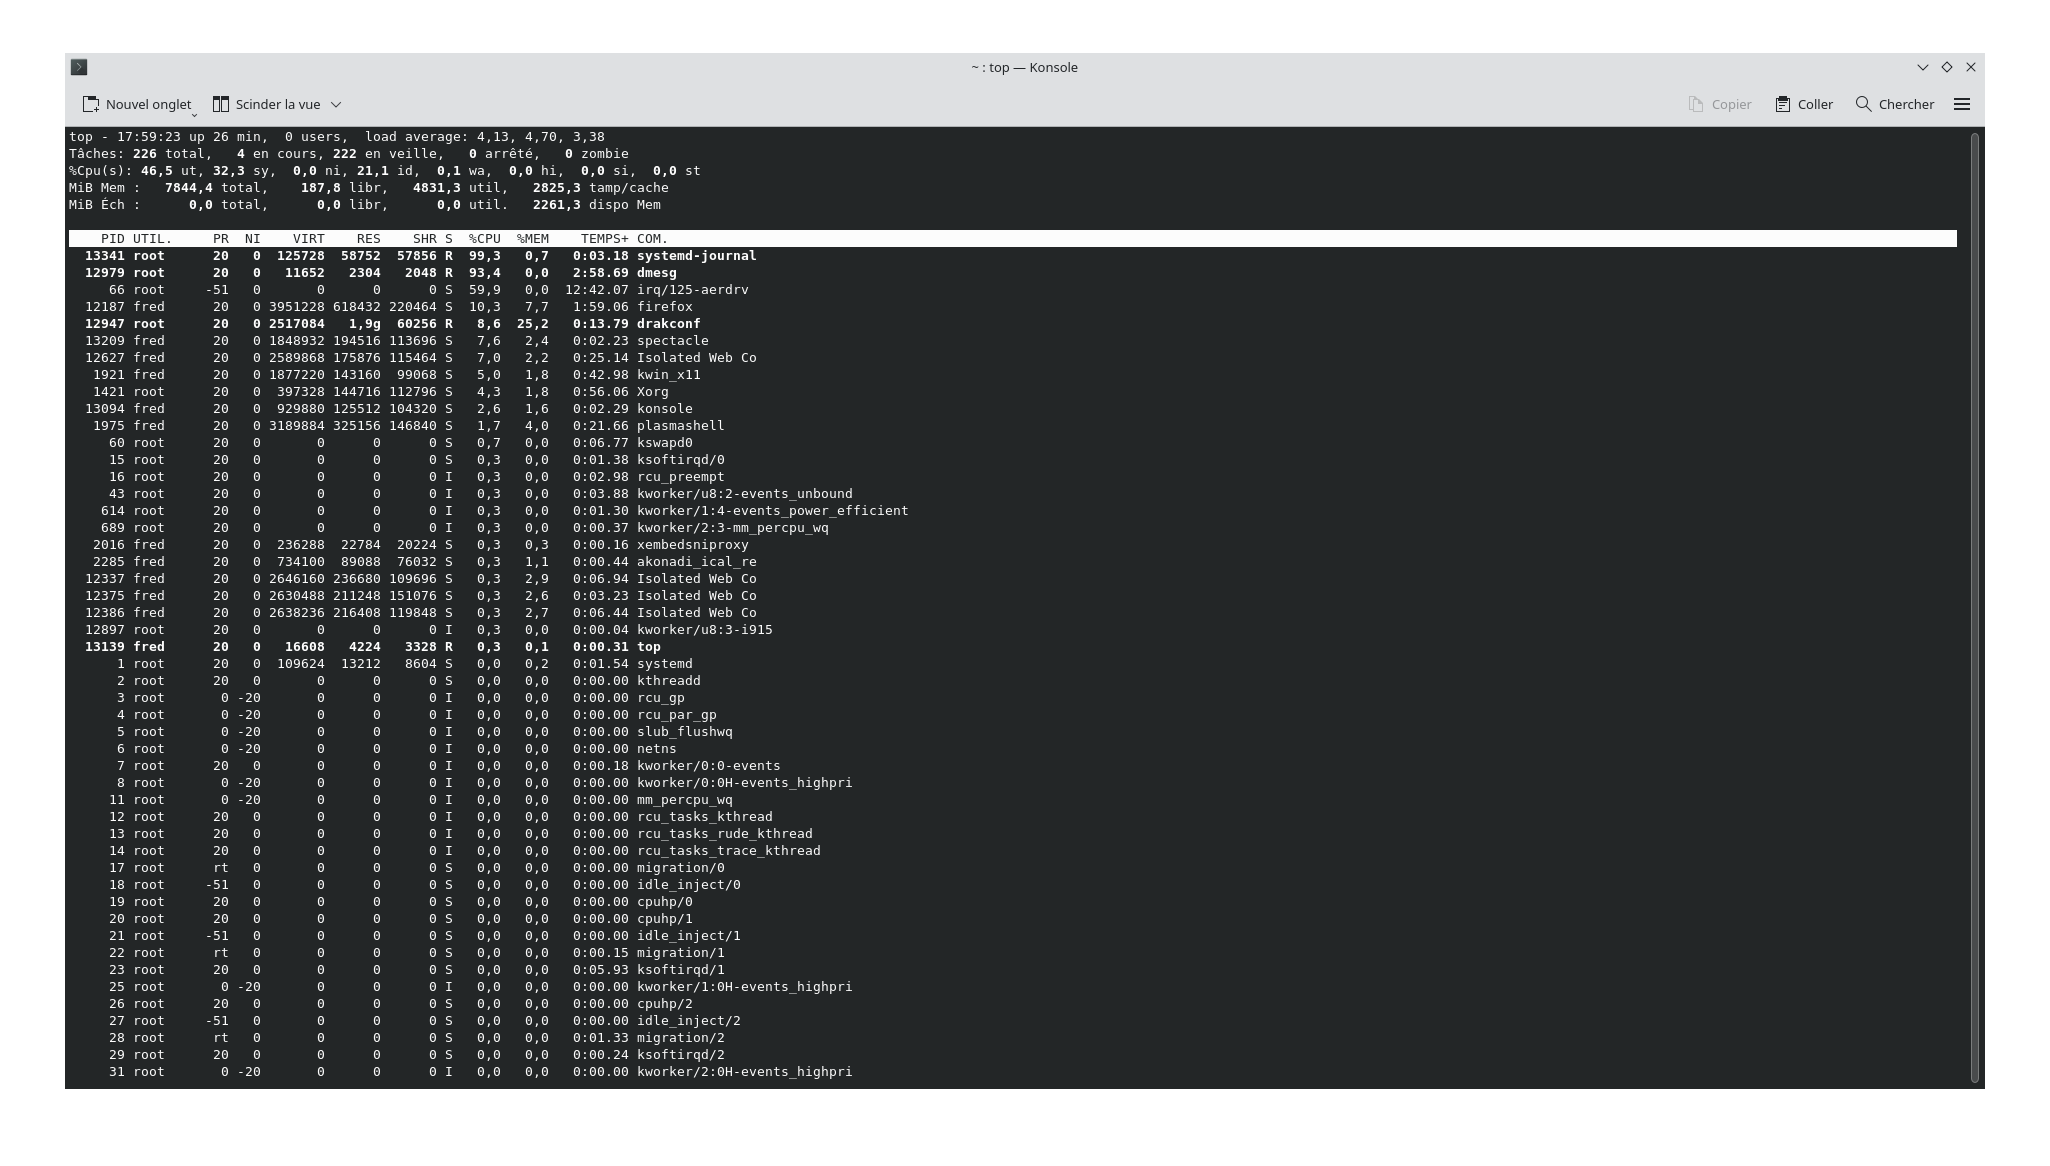Click the %CPU column header
2050x1166 pixels.
(484, 238)
